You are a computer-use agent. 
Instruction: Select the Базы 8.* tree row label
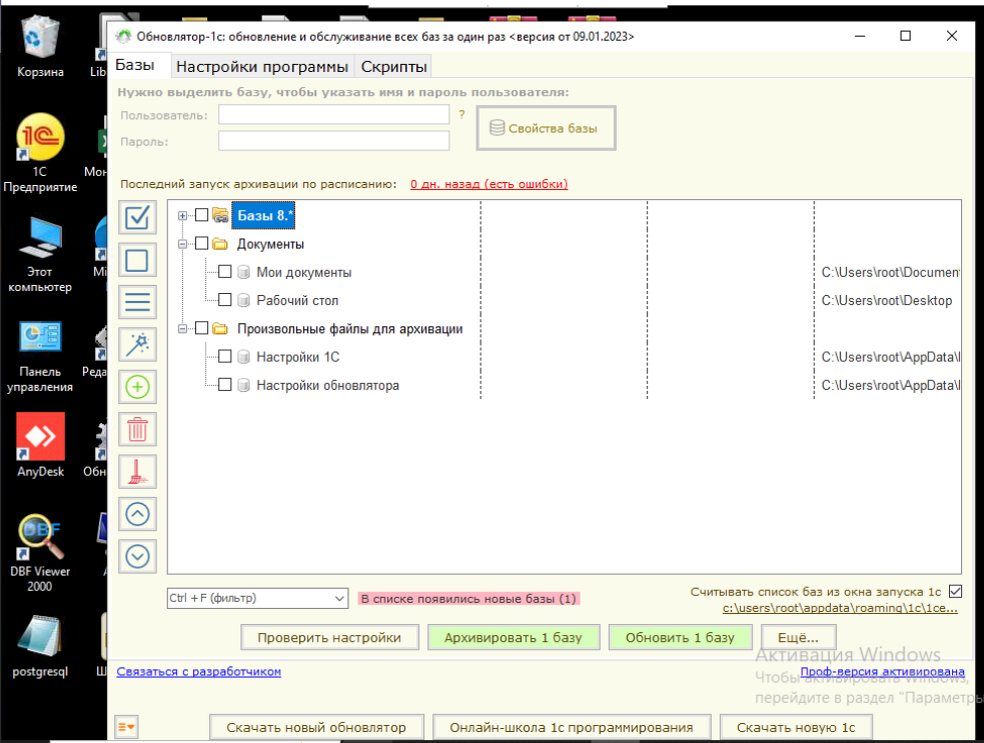pyautogui.click(x=264, y=215)
